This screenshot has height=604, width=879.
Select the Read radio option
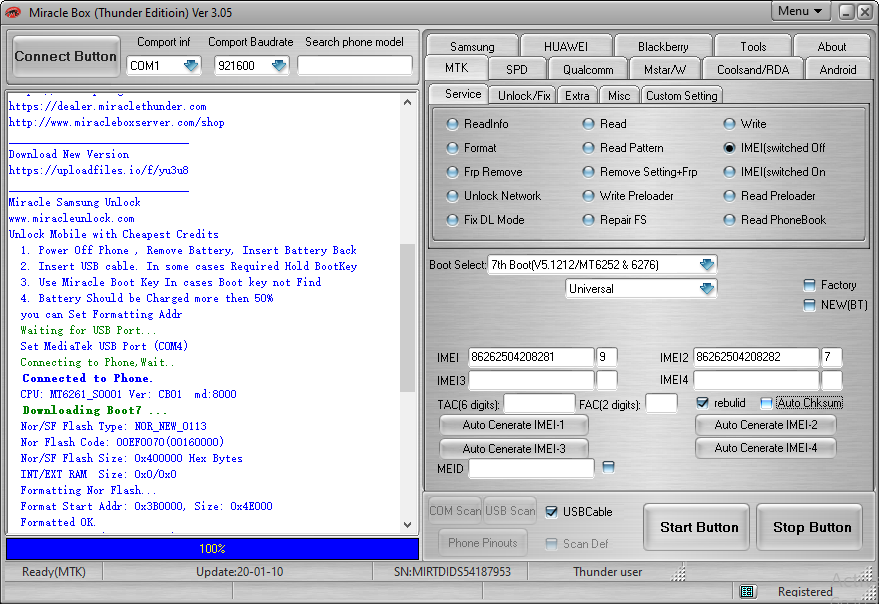pyautogui.click(x=604, y=124)
